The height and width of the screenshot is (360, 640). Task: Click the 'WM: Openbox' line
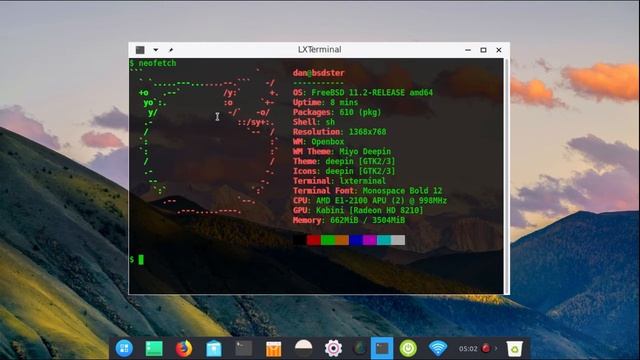coord(318,142)
